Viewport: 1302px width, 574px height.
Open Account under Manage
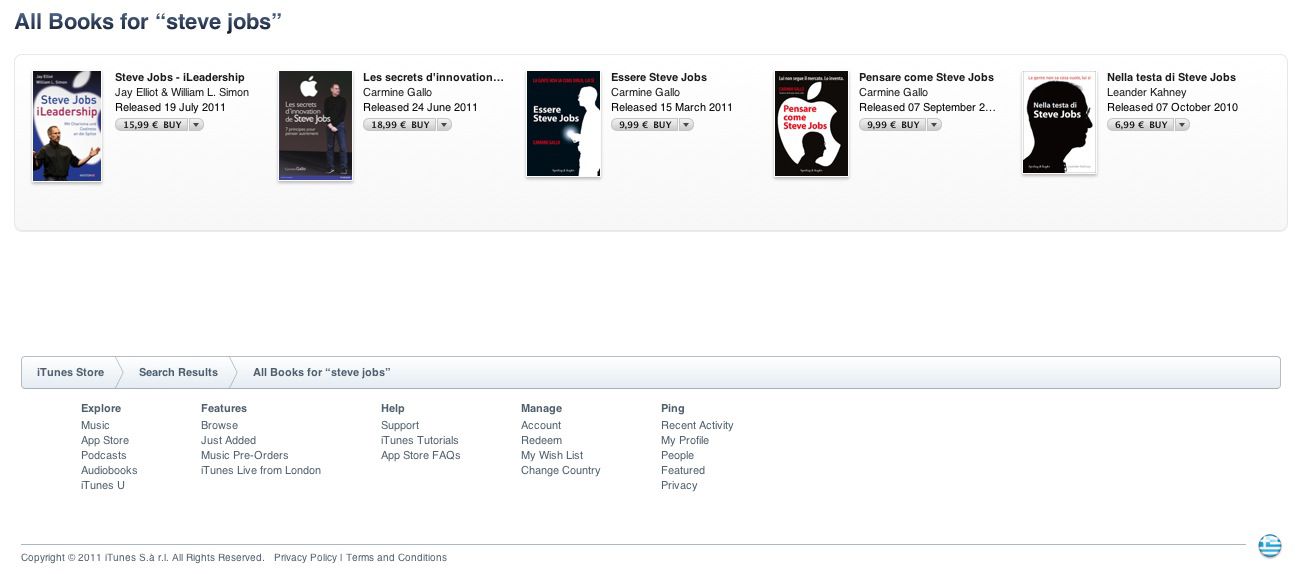pos(541,425)
